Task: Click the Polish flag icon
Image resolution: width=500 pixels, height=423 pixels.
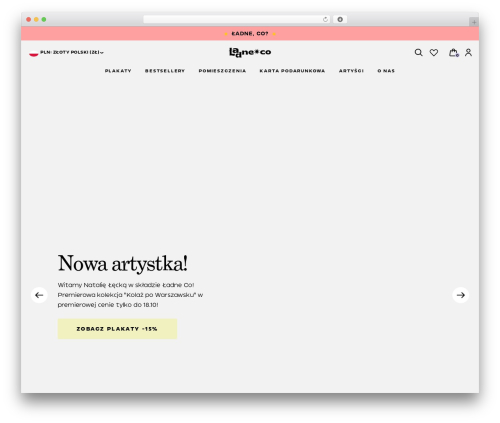Action: (34, 53)
